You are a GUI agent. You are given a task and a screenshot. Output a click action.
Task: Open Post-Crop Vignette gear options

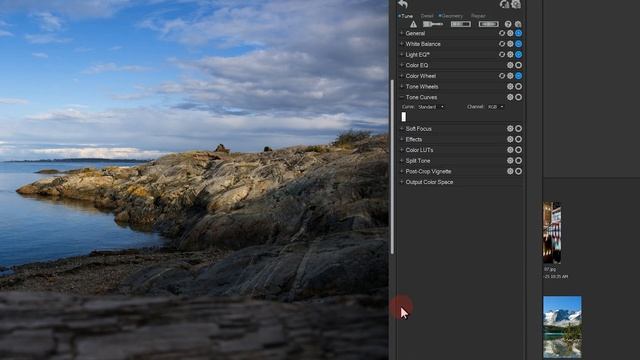click(x=510, y=171)
